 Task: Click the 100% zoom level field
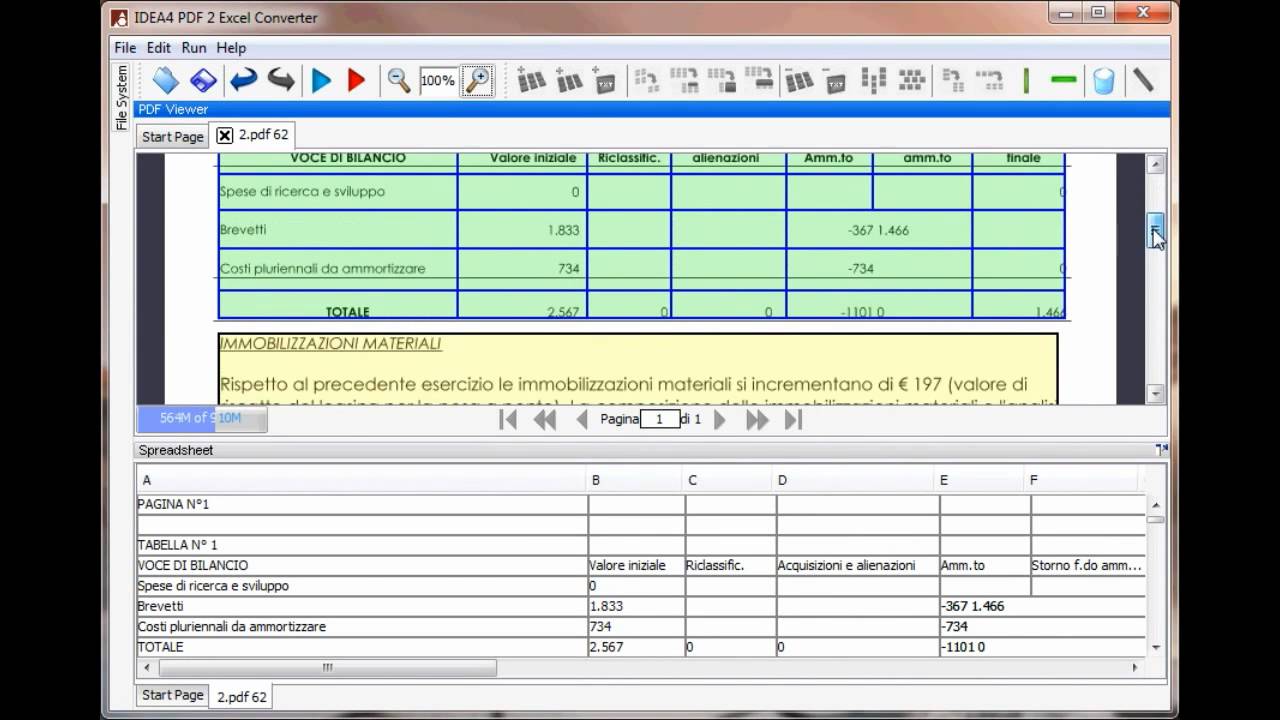click(438, 81)
